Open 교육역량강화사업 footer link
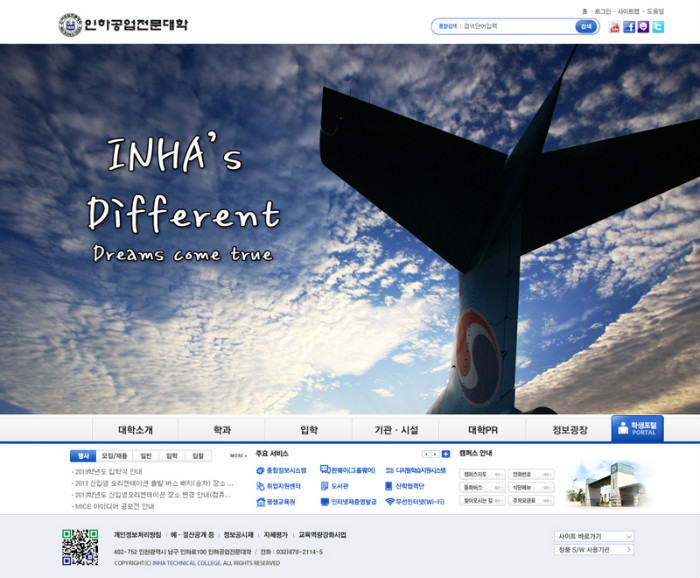 pyautogui.click(x=322, y=535)
